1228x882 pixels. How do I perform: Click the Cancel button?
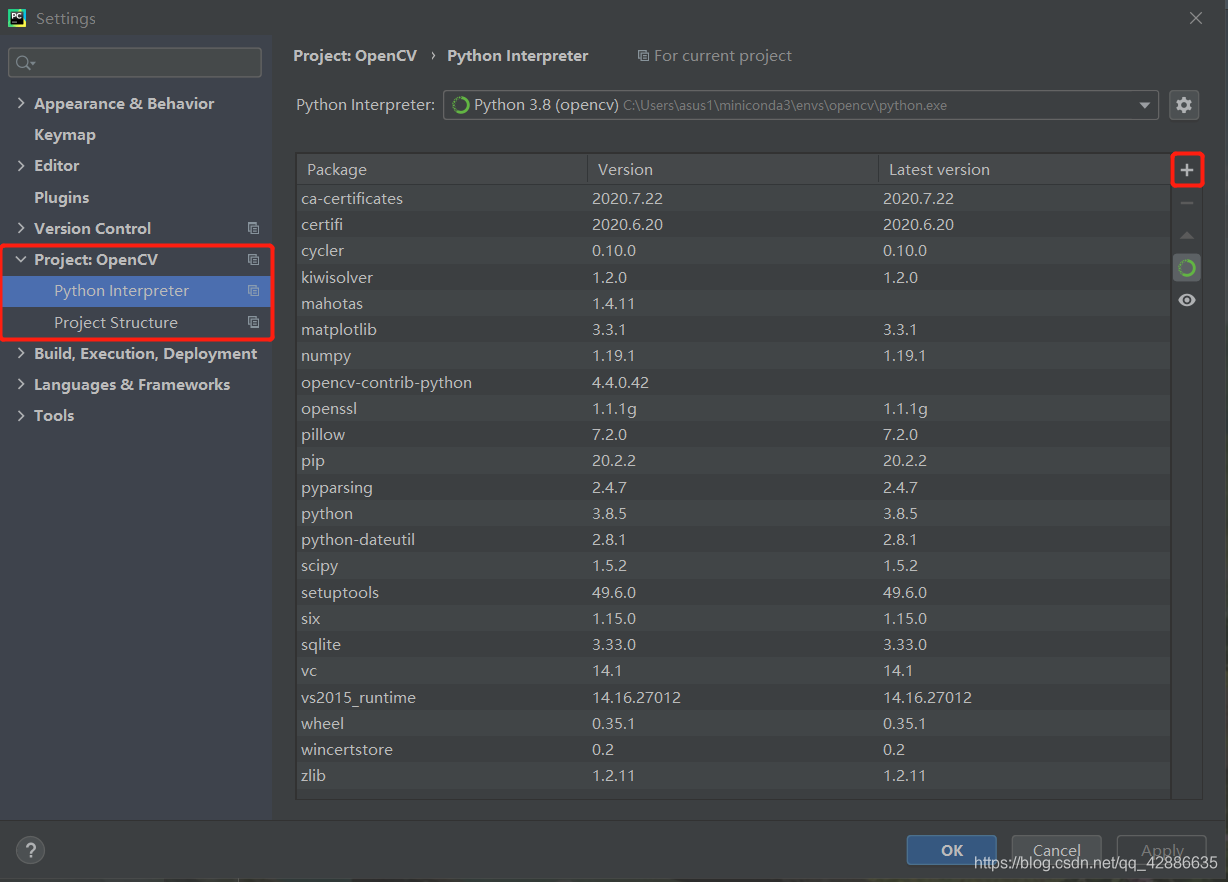pos(1057,850)
